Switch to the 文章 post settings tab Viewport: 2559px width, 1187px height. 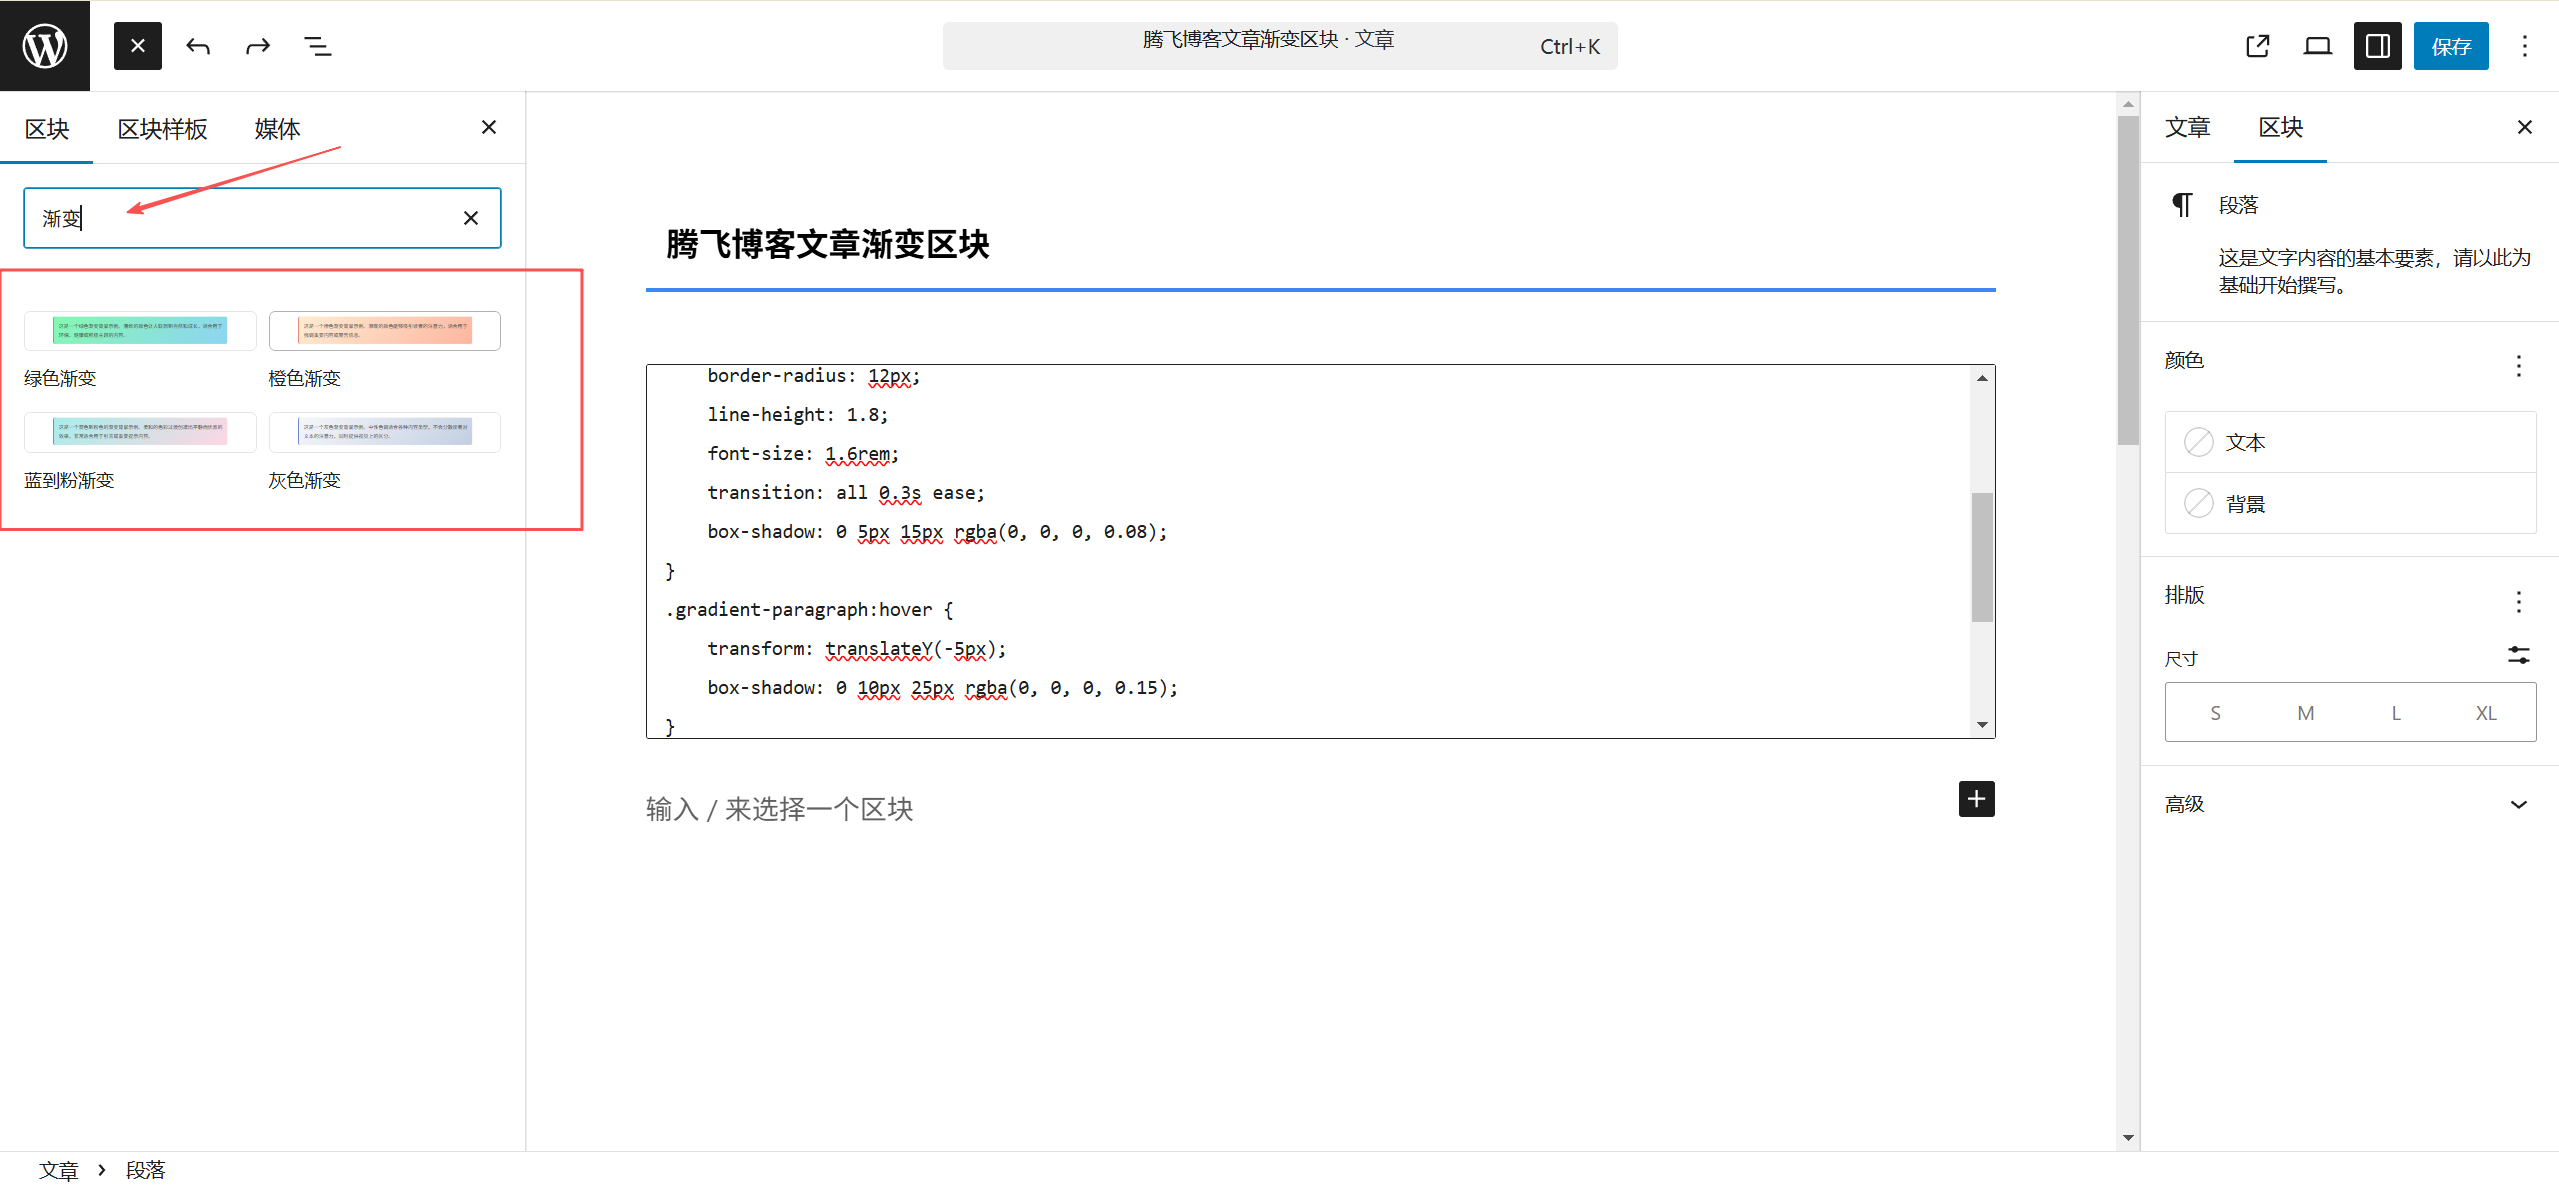pyautogui.click(x=2187, y=127)
